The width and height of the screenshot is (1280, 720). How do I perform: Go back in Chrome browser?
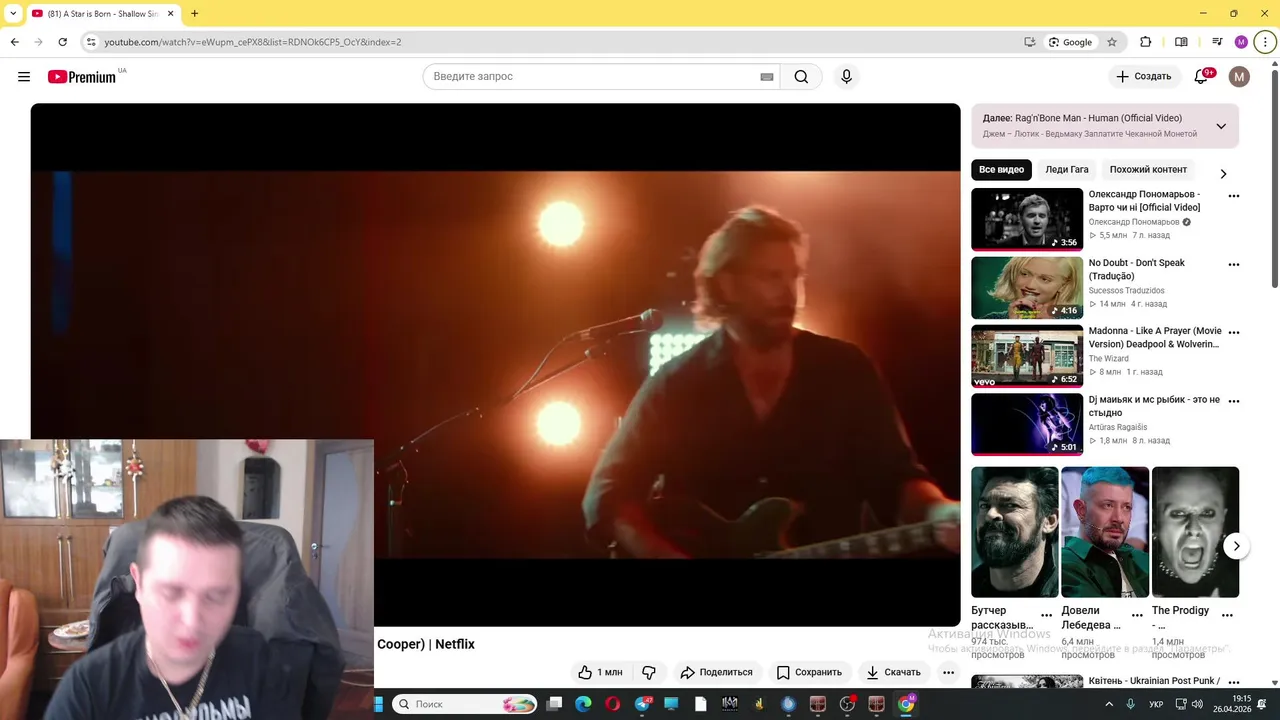pos(14,42)
